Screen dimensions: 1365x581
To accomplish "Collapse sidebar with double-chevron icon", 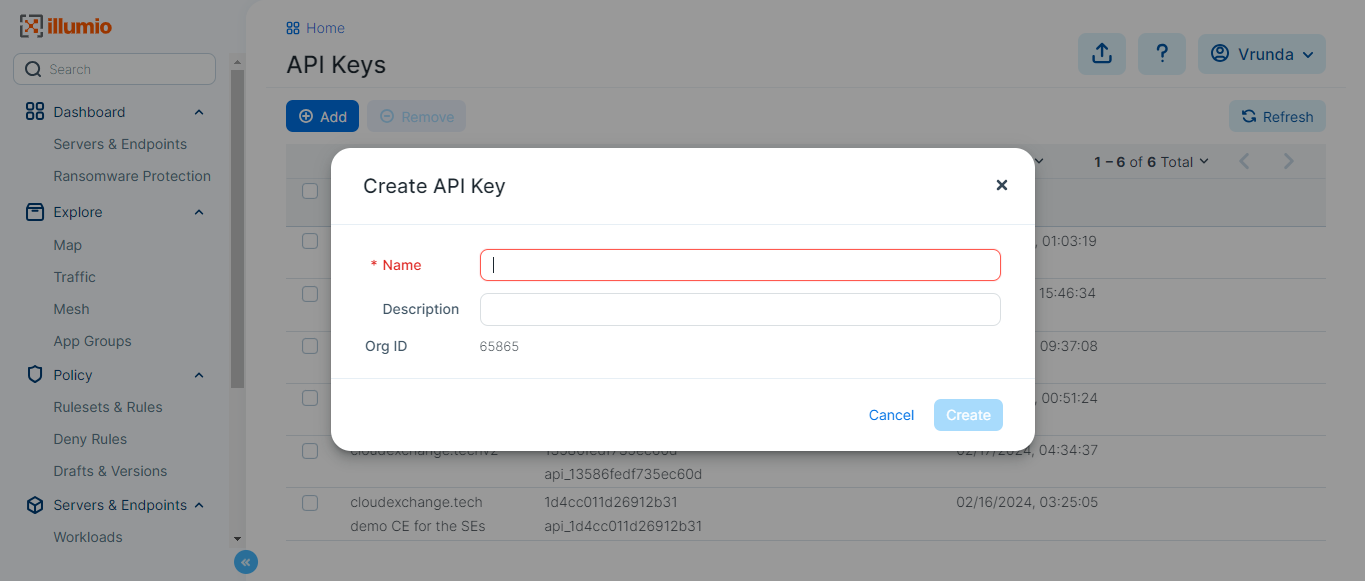I will tap(246, 562).
